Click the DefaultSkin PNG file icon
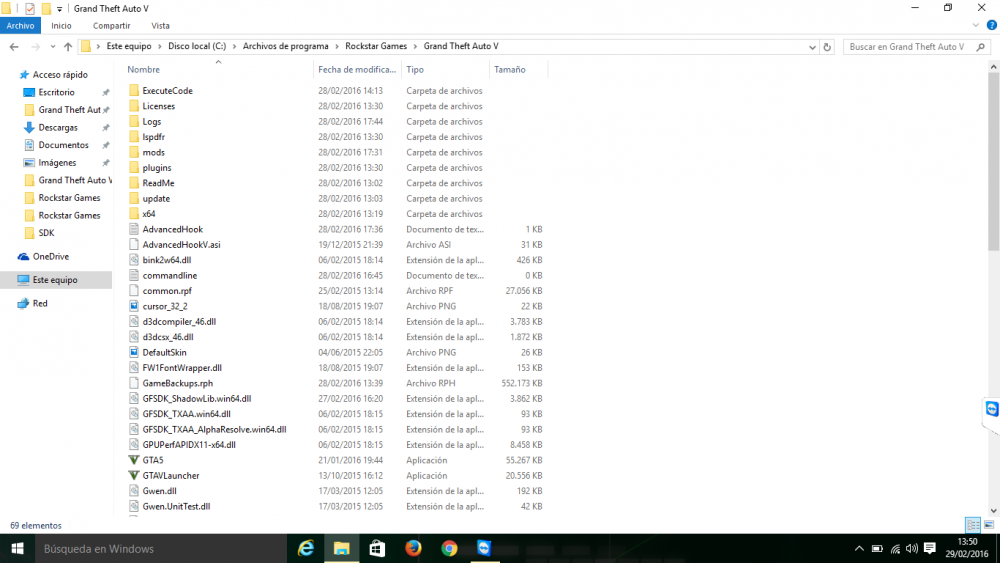 point(134,352)
